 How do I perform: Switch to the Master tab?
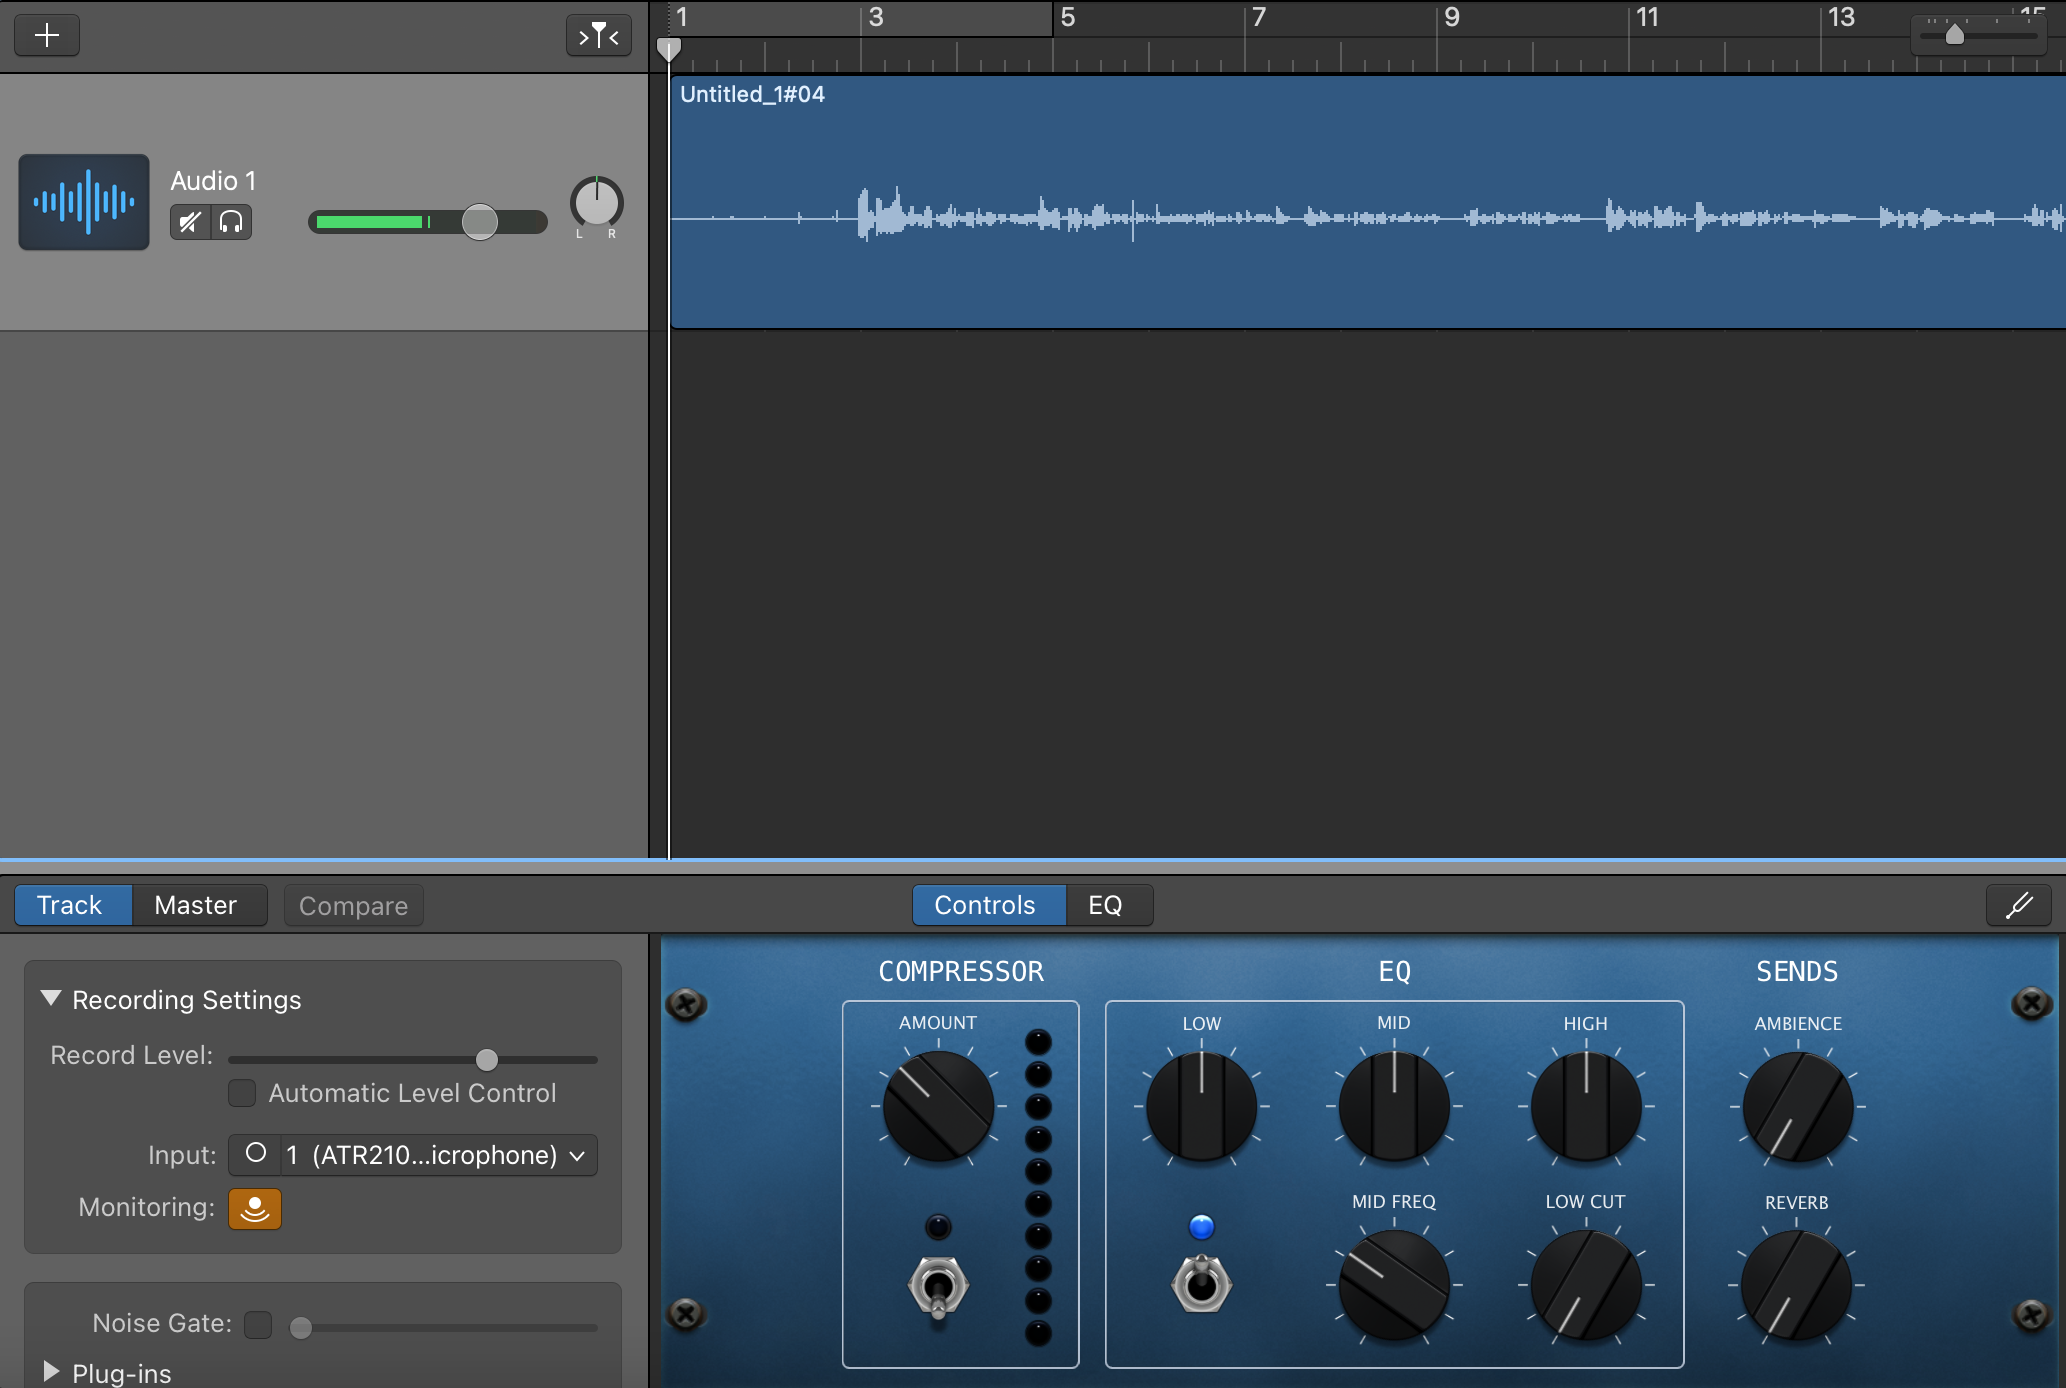point(198,905)
